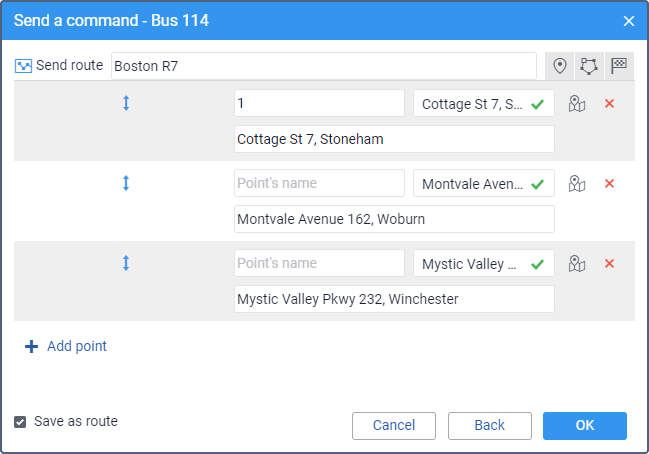Remove the Mystic Valley Pkwy point
649x454 pixels.
[x=609, y=263]
